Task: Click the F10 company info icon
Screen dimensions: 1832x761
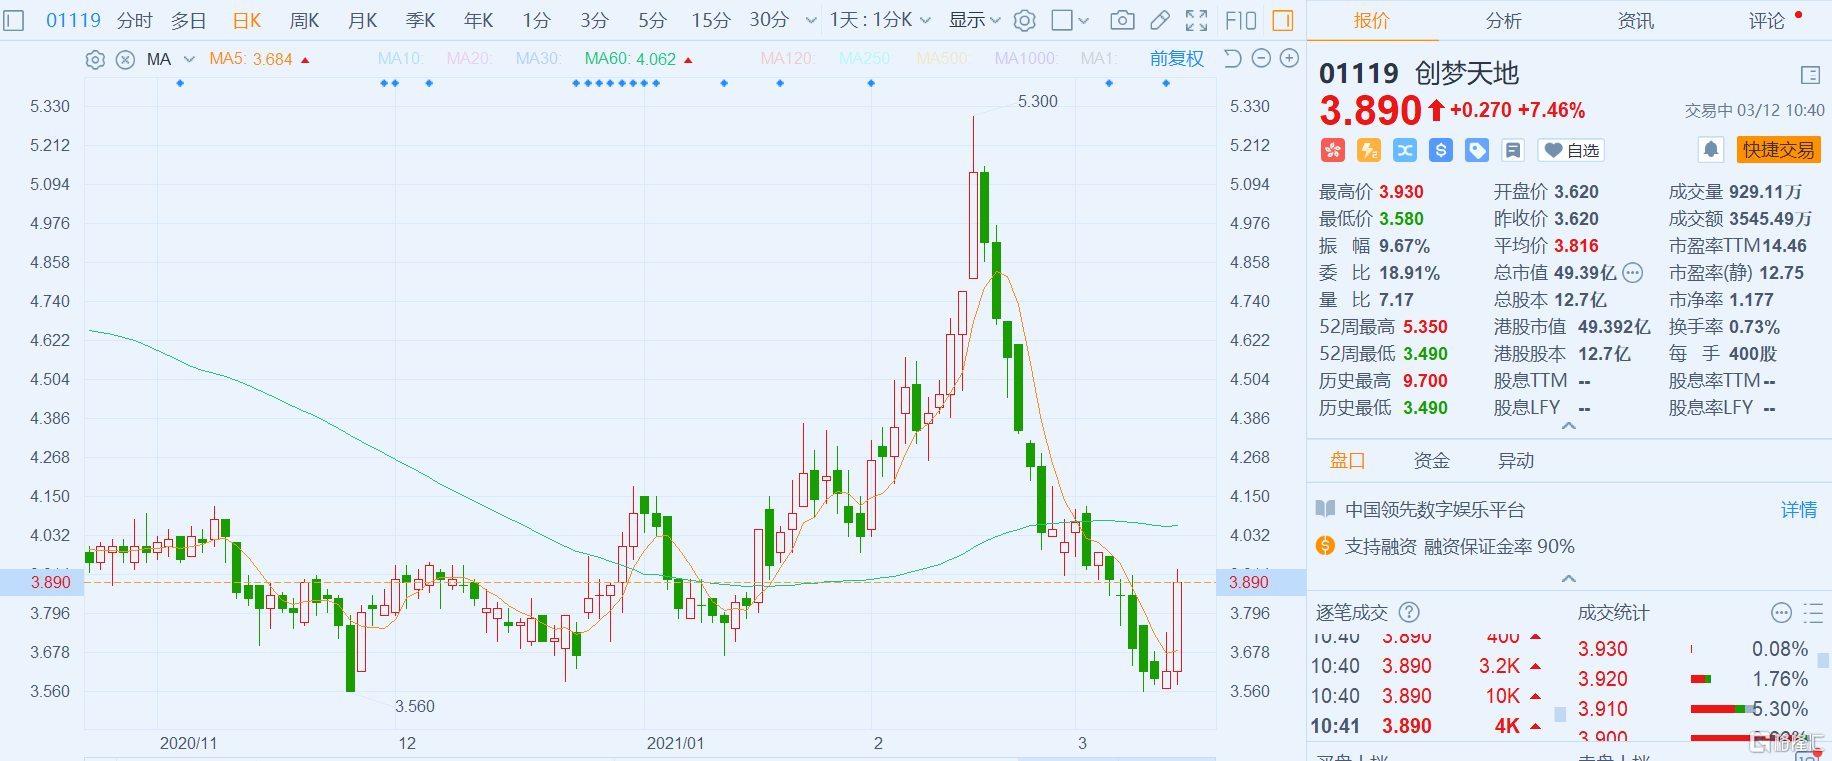Action: pos(1241,20)
